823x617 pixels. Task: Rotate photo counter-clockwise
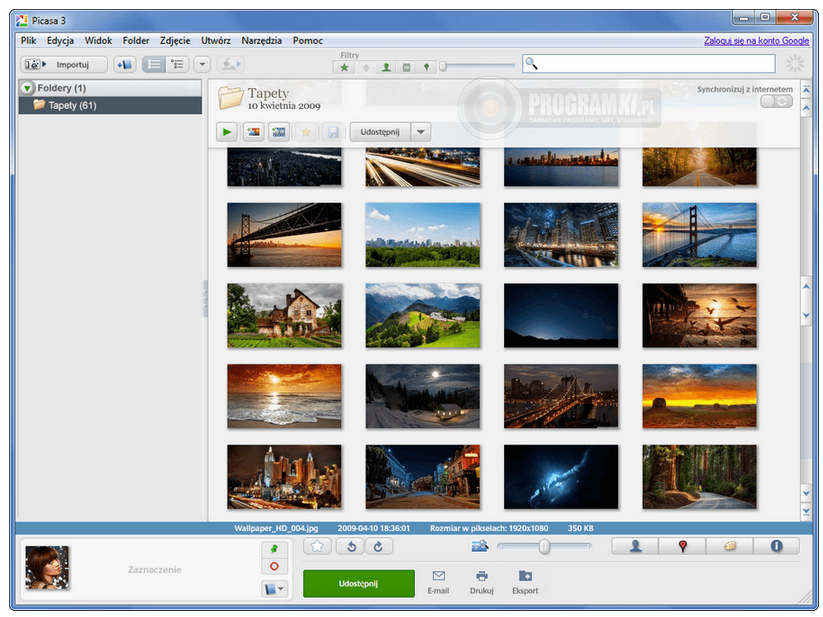pos(351,547)
